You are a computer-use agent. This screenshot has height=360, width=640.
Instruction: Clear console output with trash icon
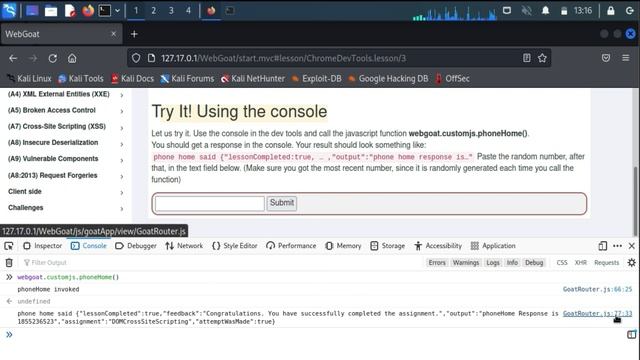pyautogui.click(x=9, y=262)
